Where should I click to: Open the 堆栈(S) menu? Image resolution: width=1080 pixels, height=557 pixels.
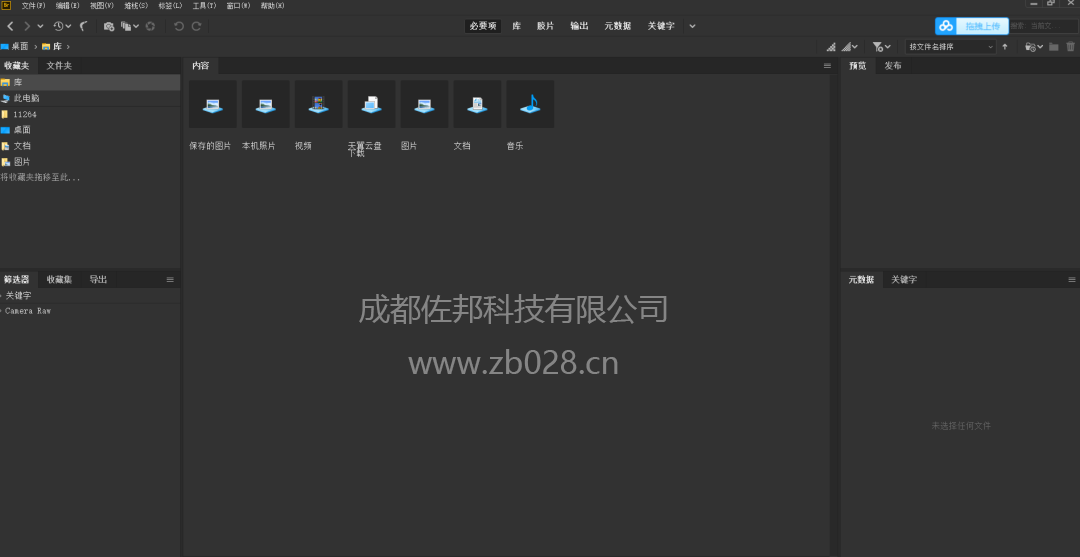click(136, 6)
